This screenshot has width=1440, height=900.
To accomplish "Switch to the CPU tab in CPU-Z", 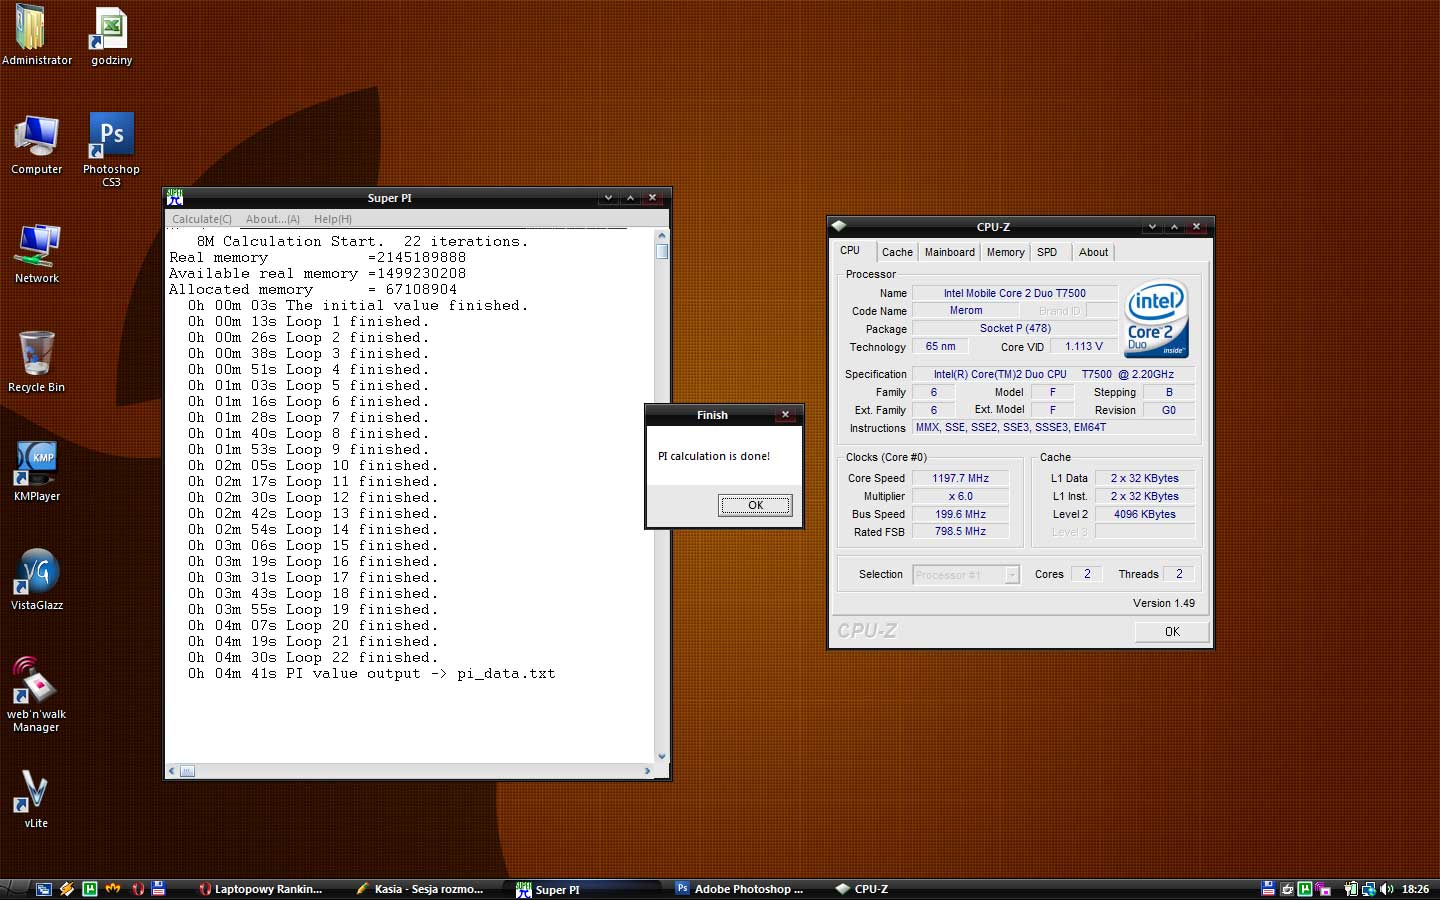I will [850, 251].
